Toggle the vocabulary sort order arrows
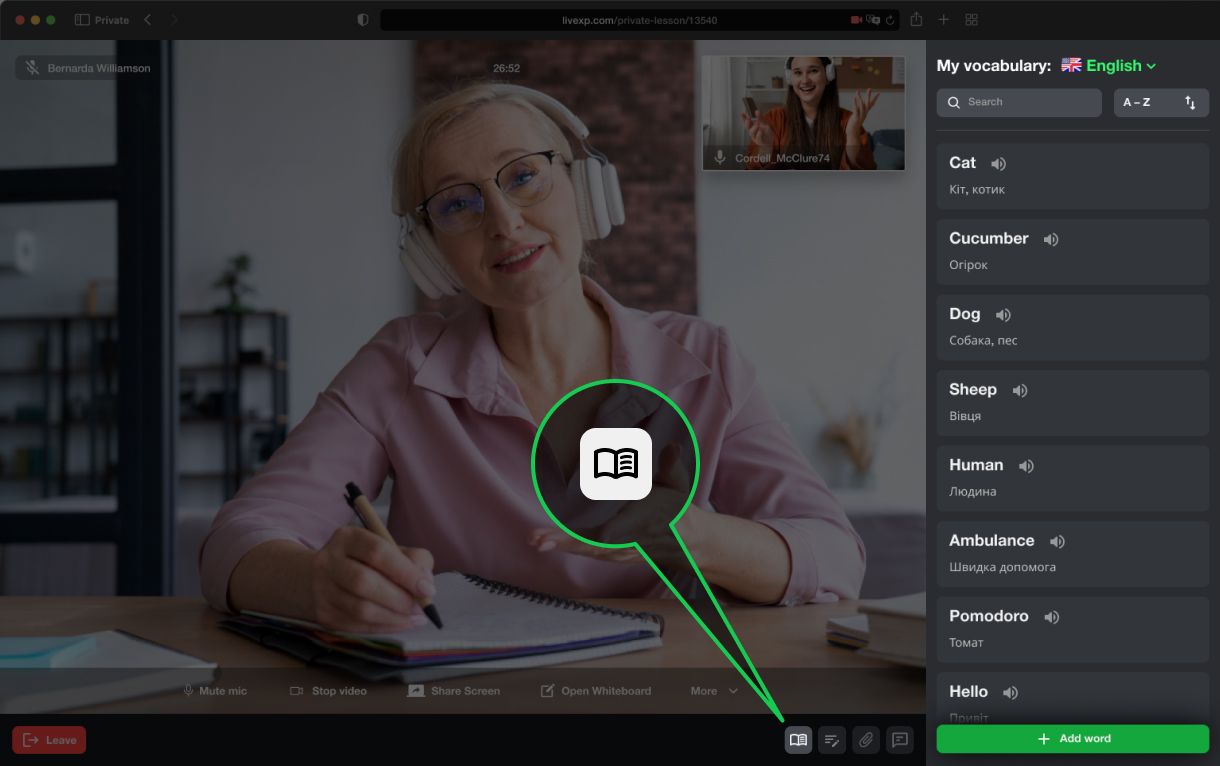Viewport: 1220px width, 766px height. (x=1190, y=103)
